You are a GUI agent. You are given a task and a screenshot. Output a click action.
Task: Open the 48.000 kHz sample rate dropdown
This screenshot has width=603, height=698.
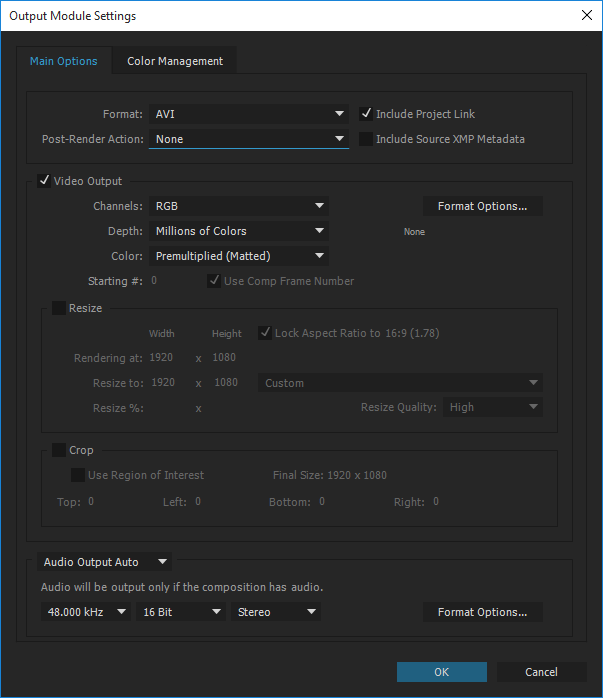click(85, 612)
